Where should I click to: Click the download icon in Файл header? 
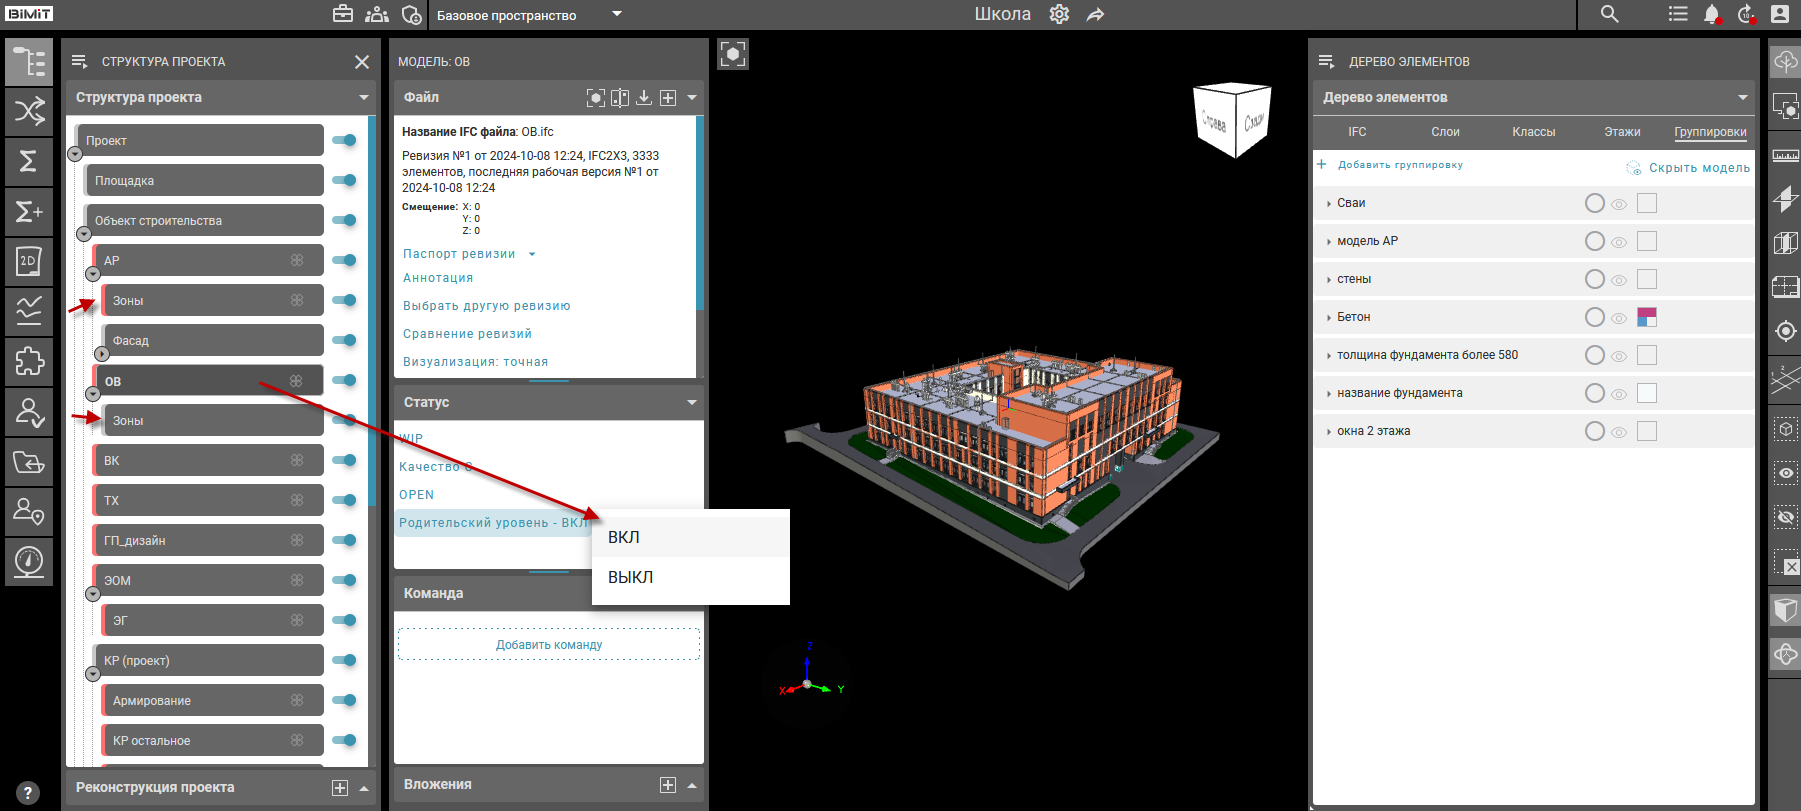point(644,97)
